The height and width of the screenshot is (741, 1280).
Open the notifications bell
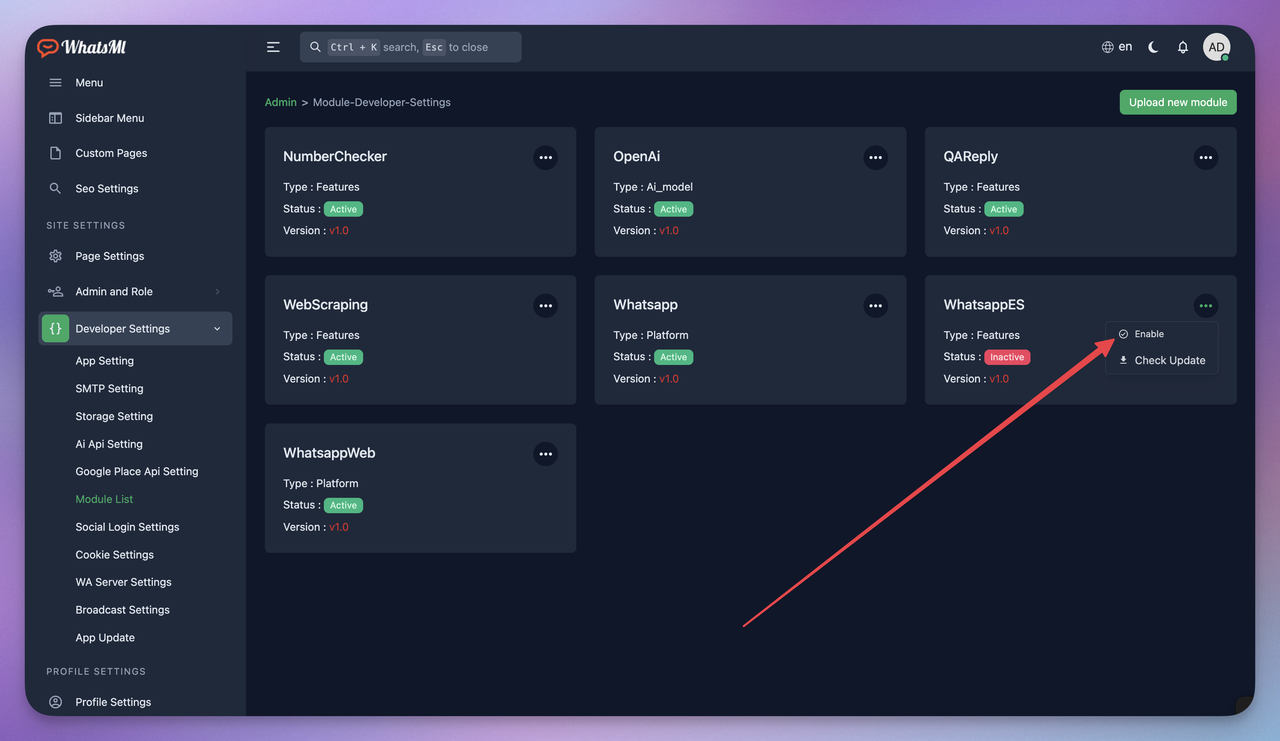(x=1183, y=47)
